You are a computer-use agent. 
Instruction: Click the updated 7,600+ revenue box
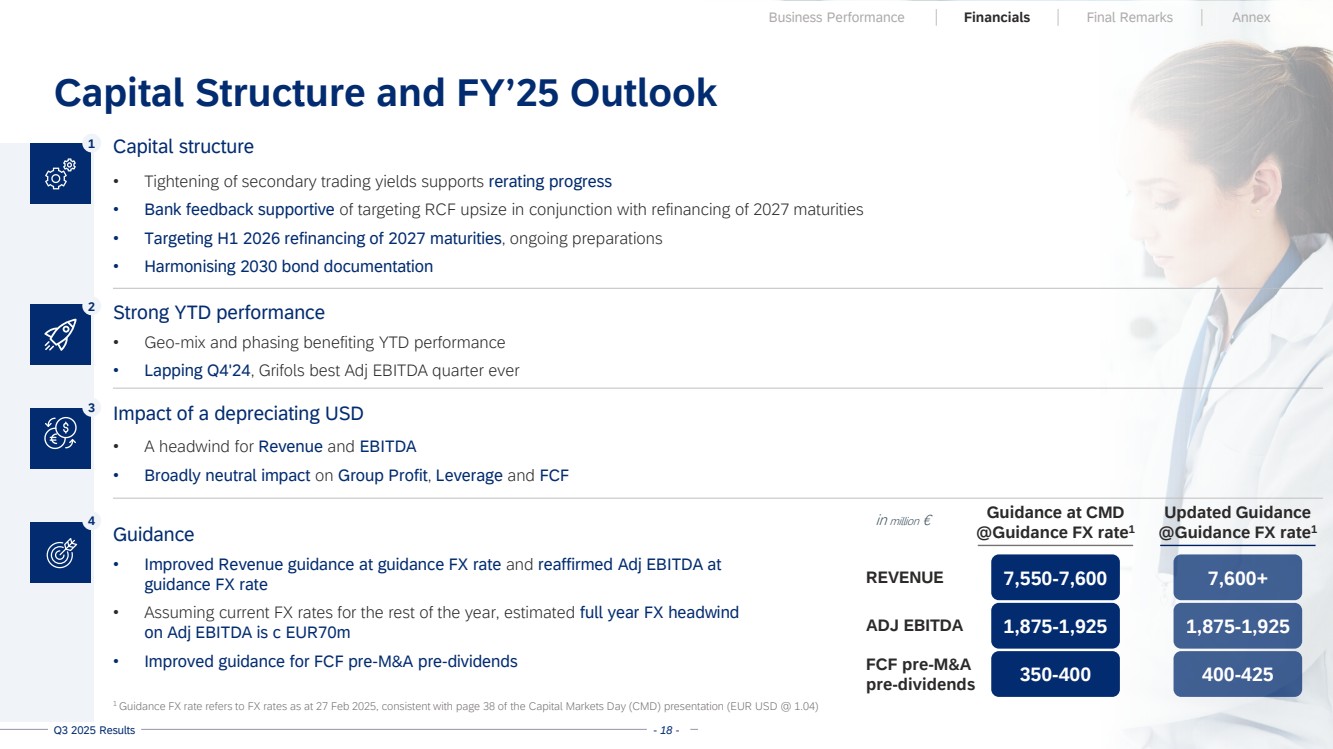1237,578
